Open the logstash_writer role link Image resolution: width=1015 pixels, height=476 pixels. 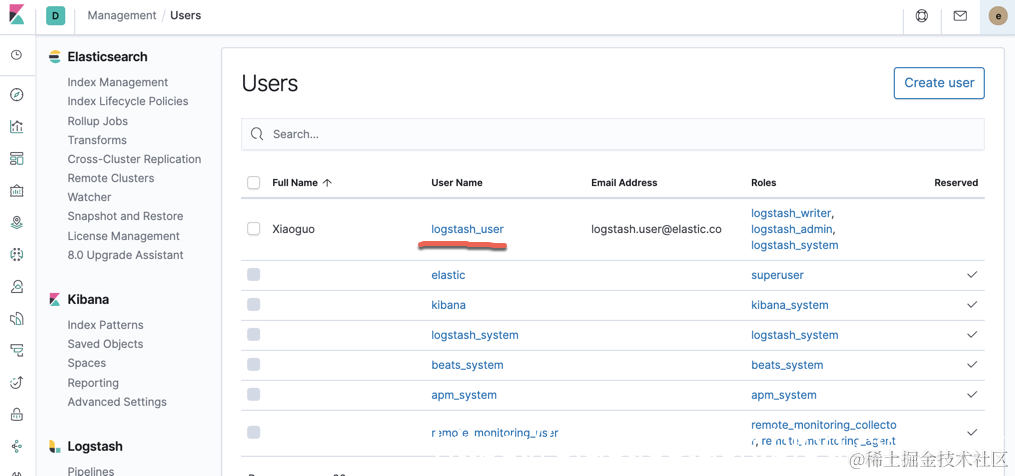click(x=791, y=212)
